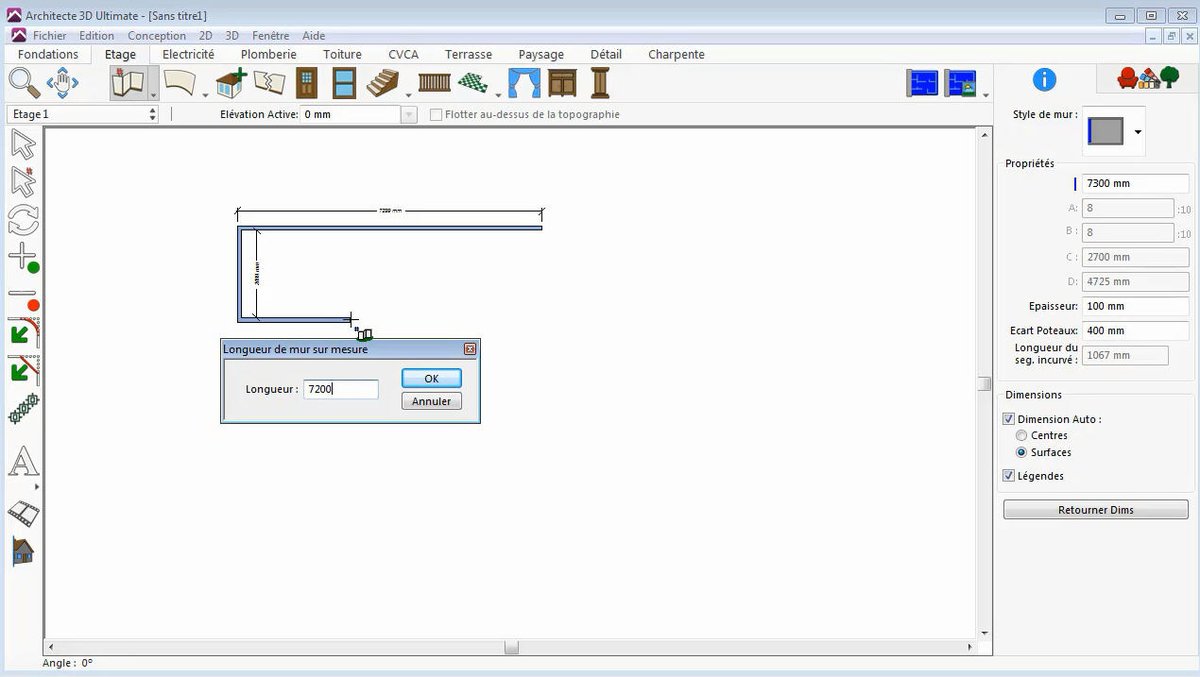Toggle Flotter au-dessus de la topographie checkbox
Viewport: 1200px width, 677px height.
click(x=436, y=115)
